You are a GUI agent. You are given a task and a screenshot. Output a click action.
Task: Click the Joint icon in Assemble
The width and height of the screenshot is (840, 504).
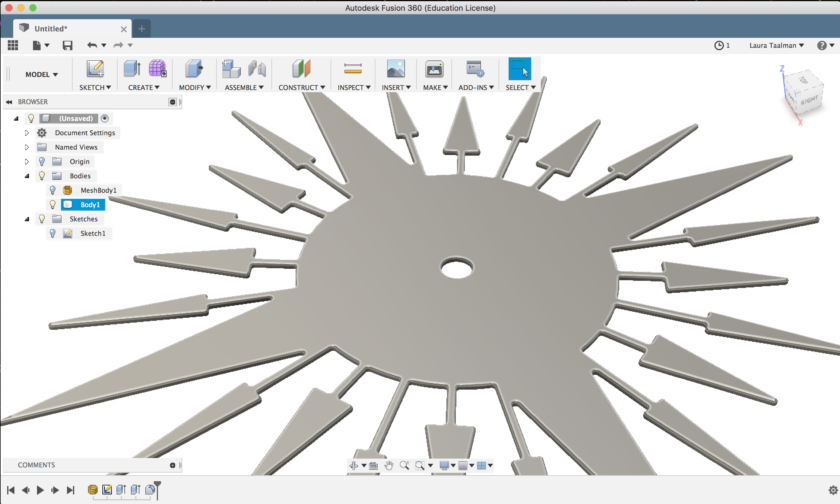coord(257,69)
